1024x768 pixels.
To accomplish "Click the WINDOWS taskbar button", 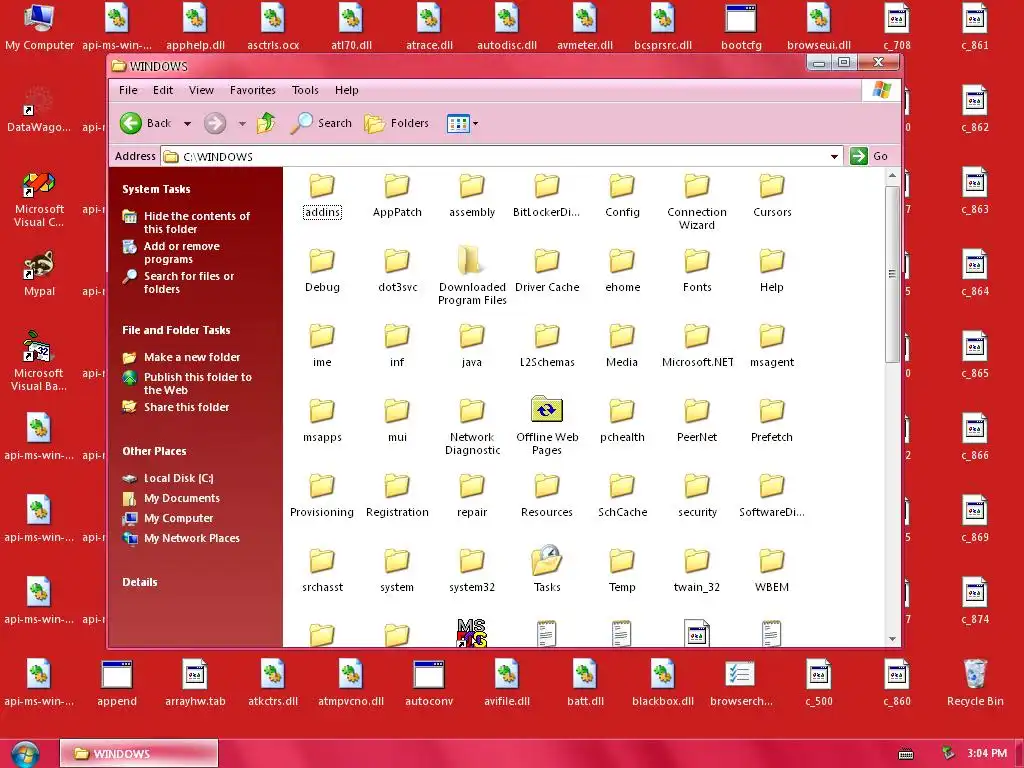I will 138,754.
